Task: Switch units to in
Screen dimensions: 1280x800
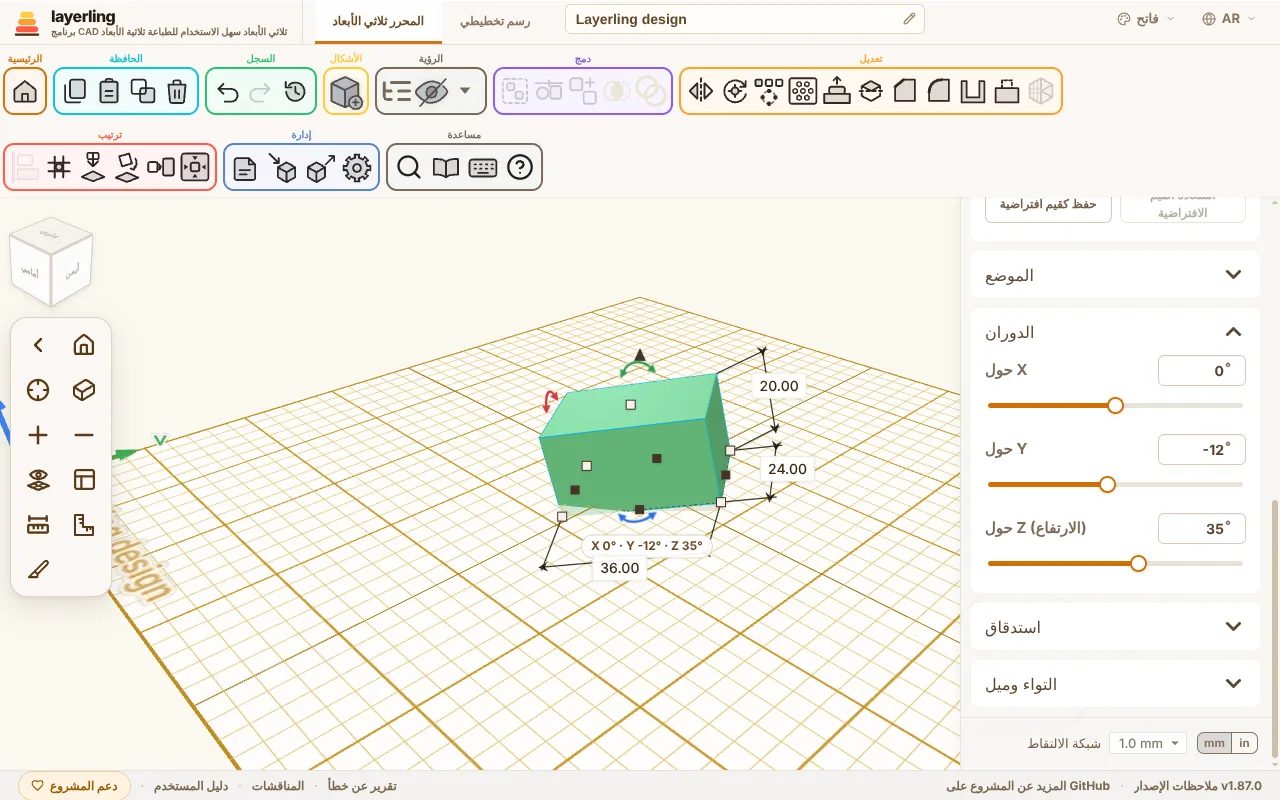Action: (x=1244, y=743)
